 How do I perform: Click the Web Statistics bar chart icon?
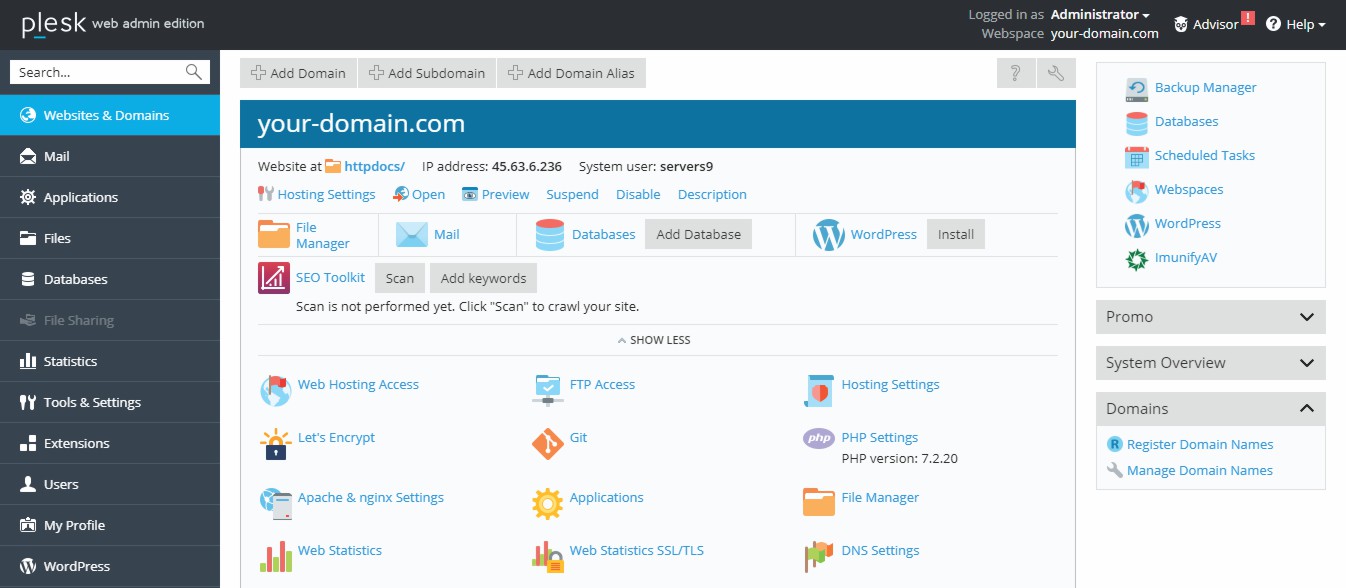click(x=275, y=556)
